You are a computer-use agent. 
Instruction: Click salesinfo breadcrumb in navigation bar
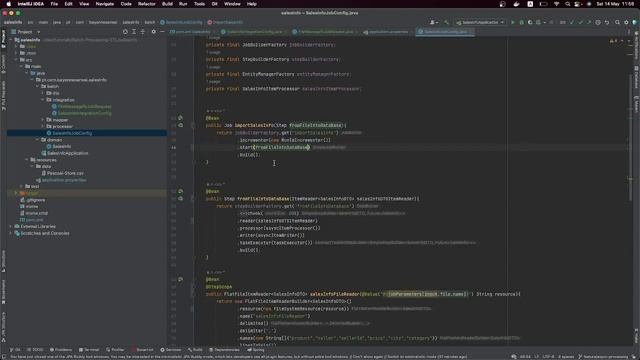tap(13, 22)
